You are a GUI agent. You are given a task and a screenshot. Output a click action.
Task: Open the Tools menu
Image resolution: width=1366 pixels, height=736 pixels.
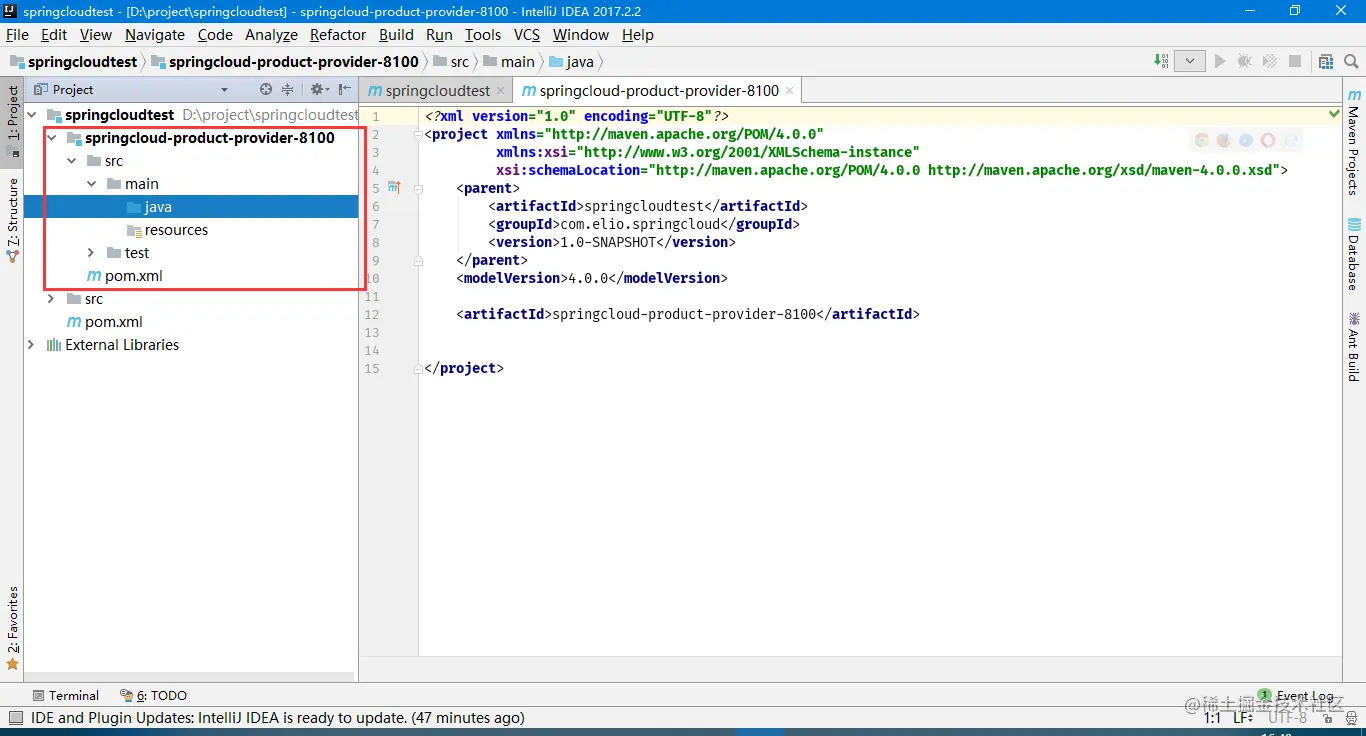(483, 34)
